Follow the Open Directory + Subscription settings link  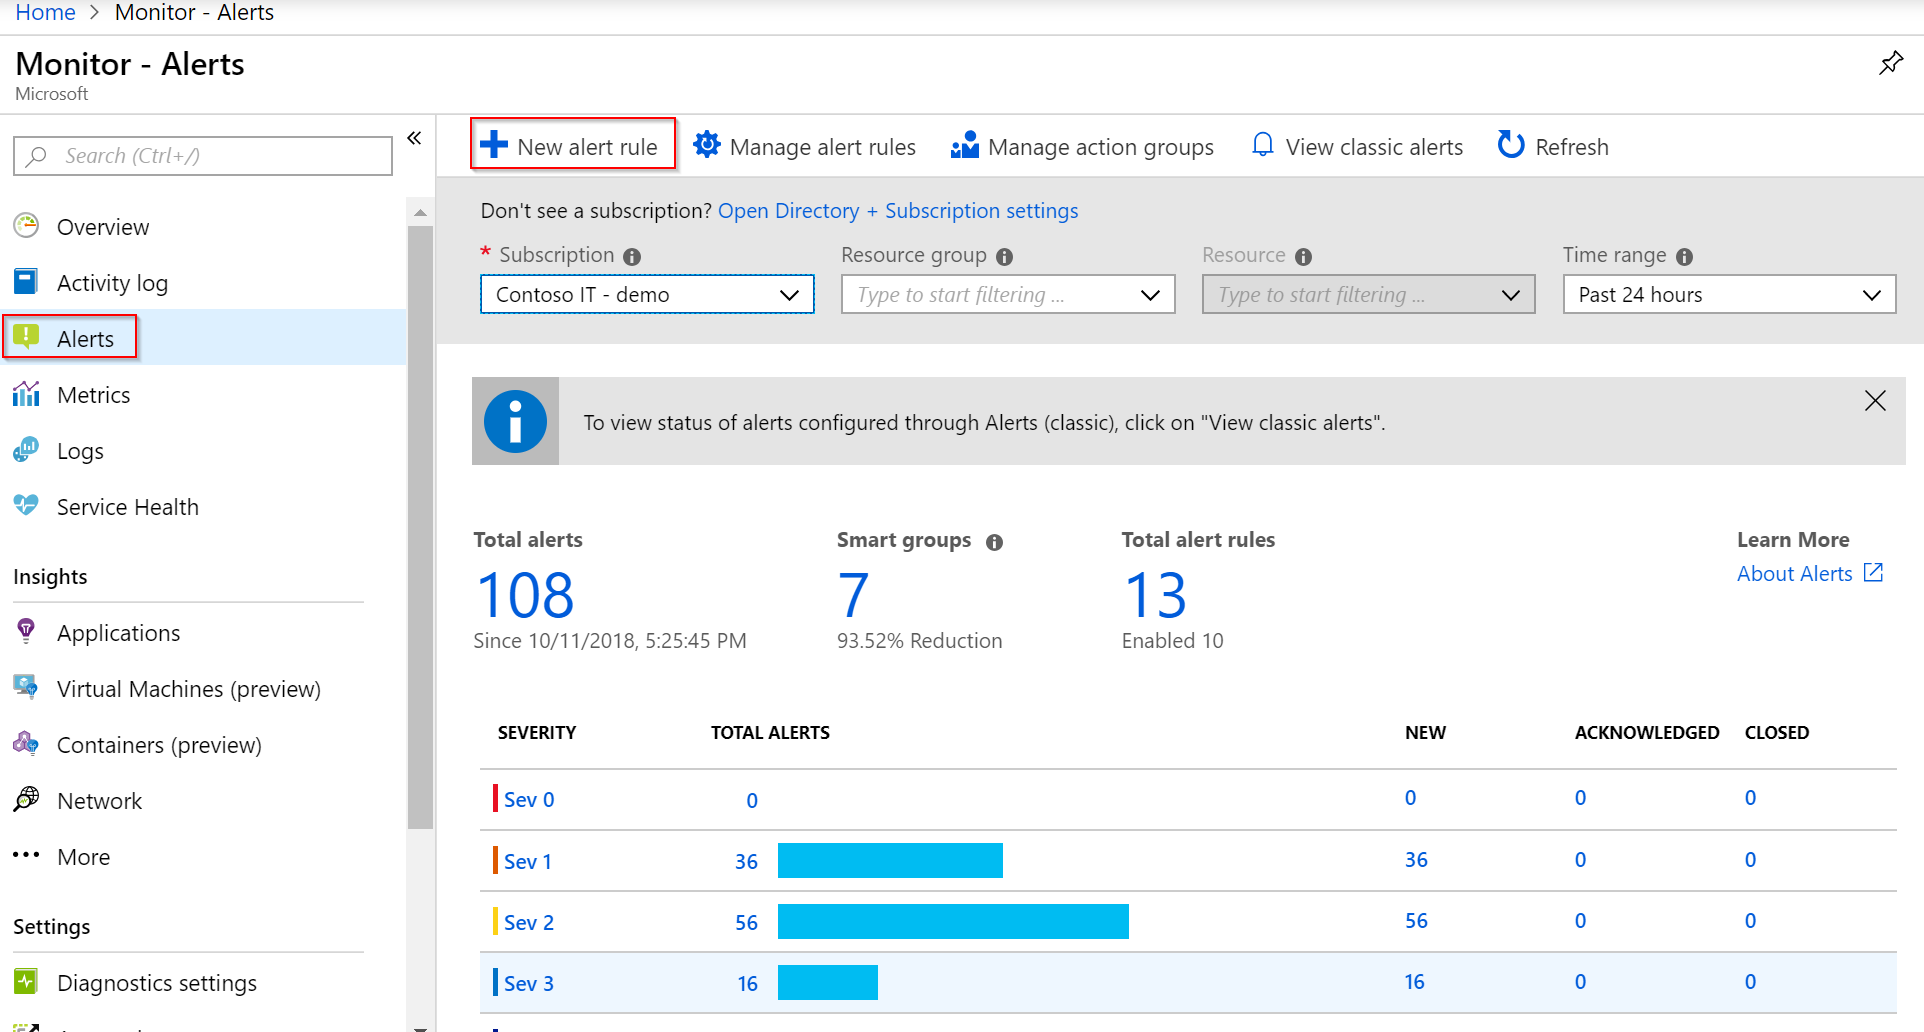coord(898,211)
